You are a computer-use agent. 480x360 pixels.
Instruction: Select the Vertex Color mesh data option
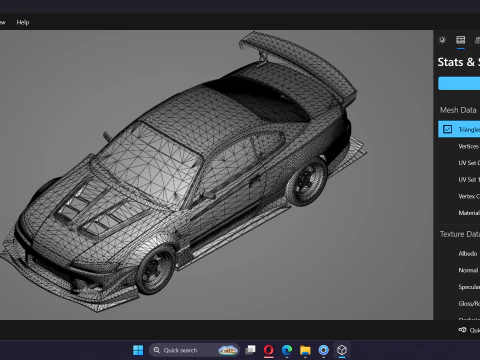[469, 196]
